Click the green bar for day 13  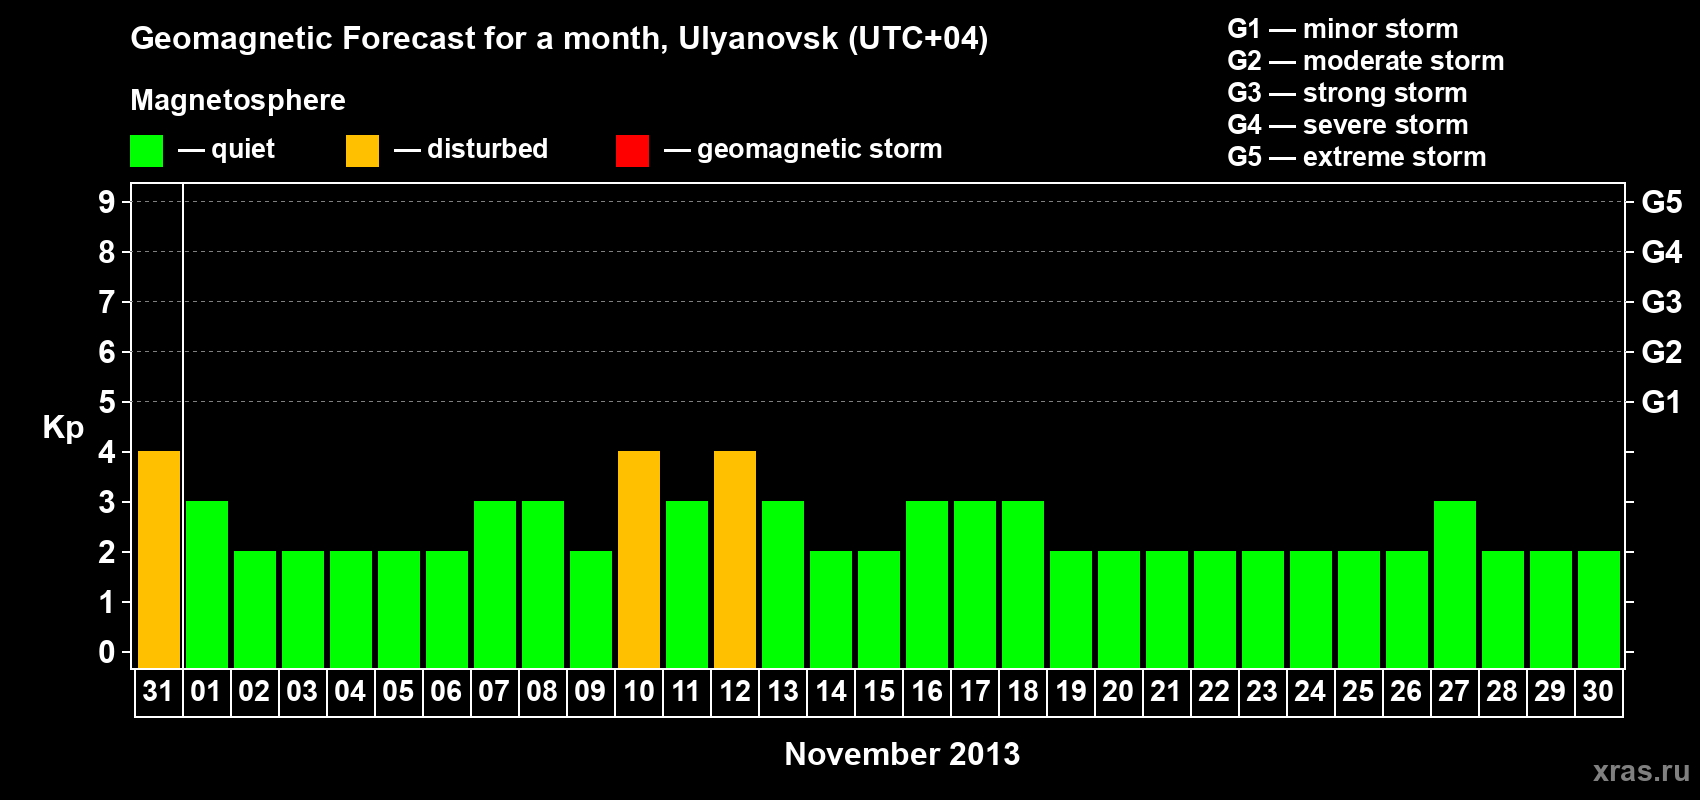(x=783, y=585)
